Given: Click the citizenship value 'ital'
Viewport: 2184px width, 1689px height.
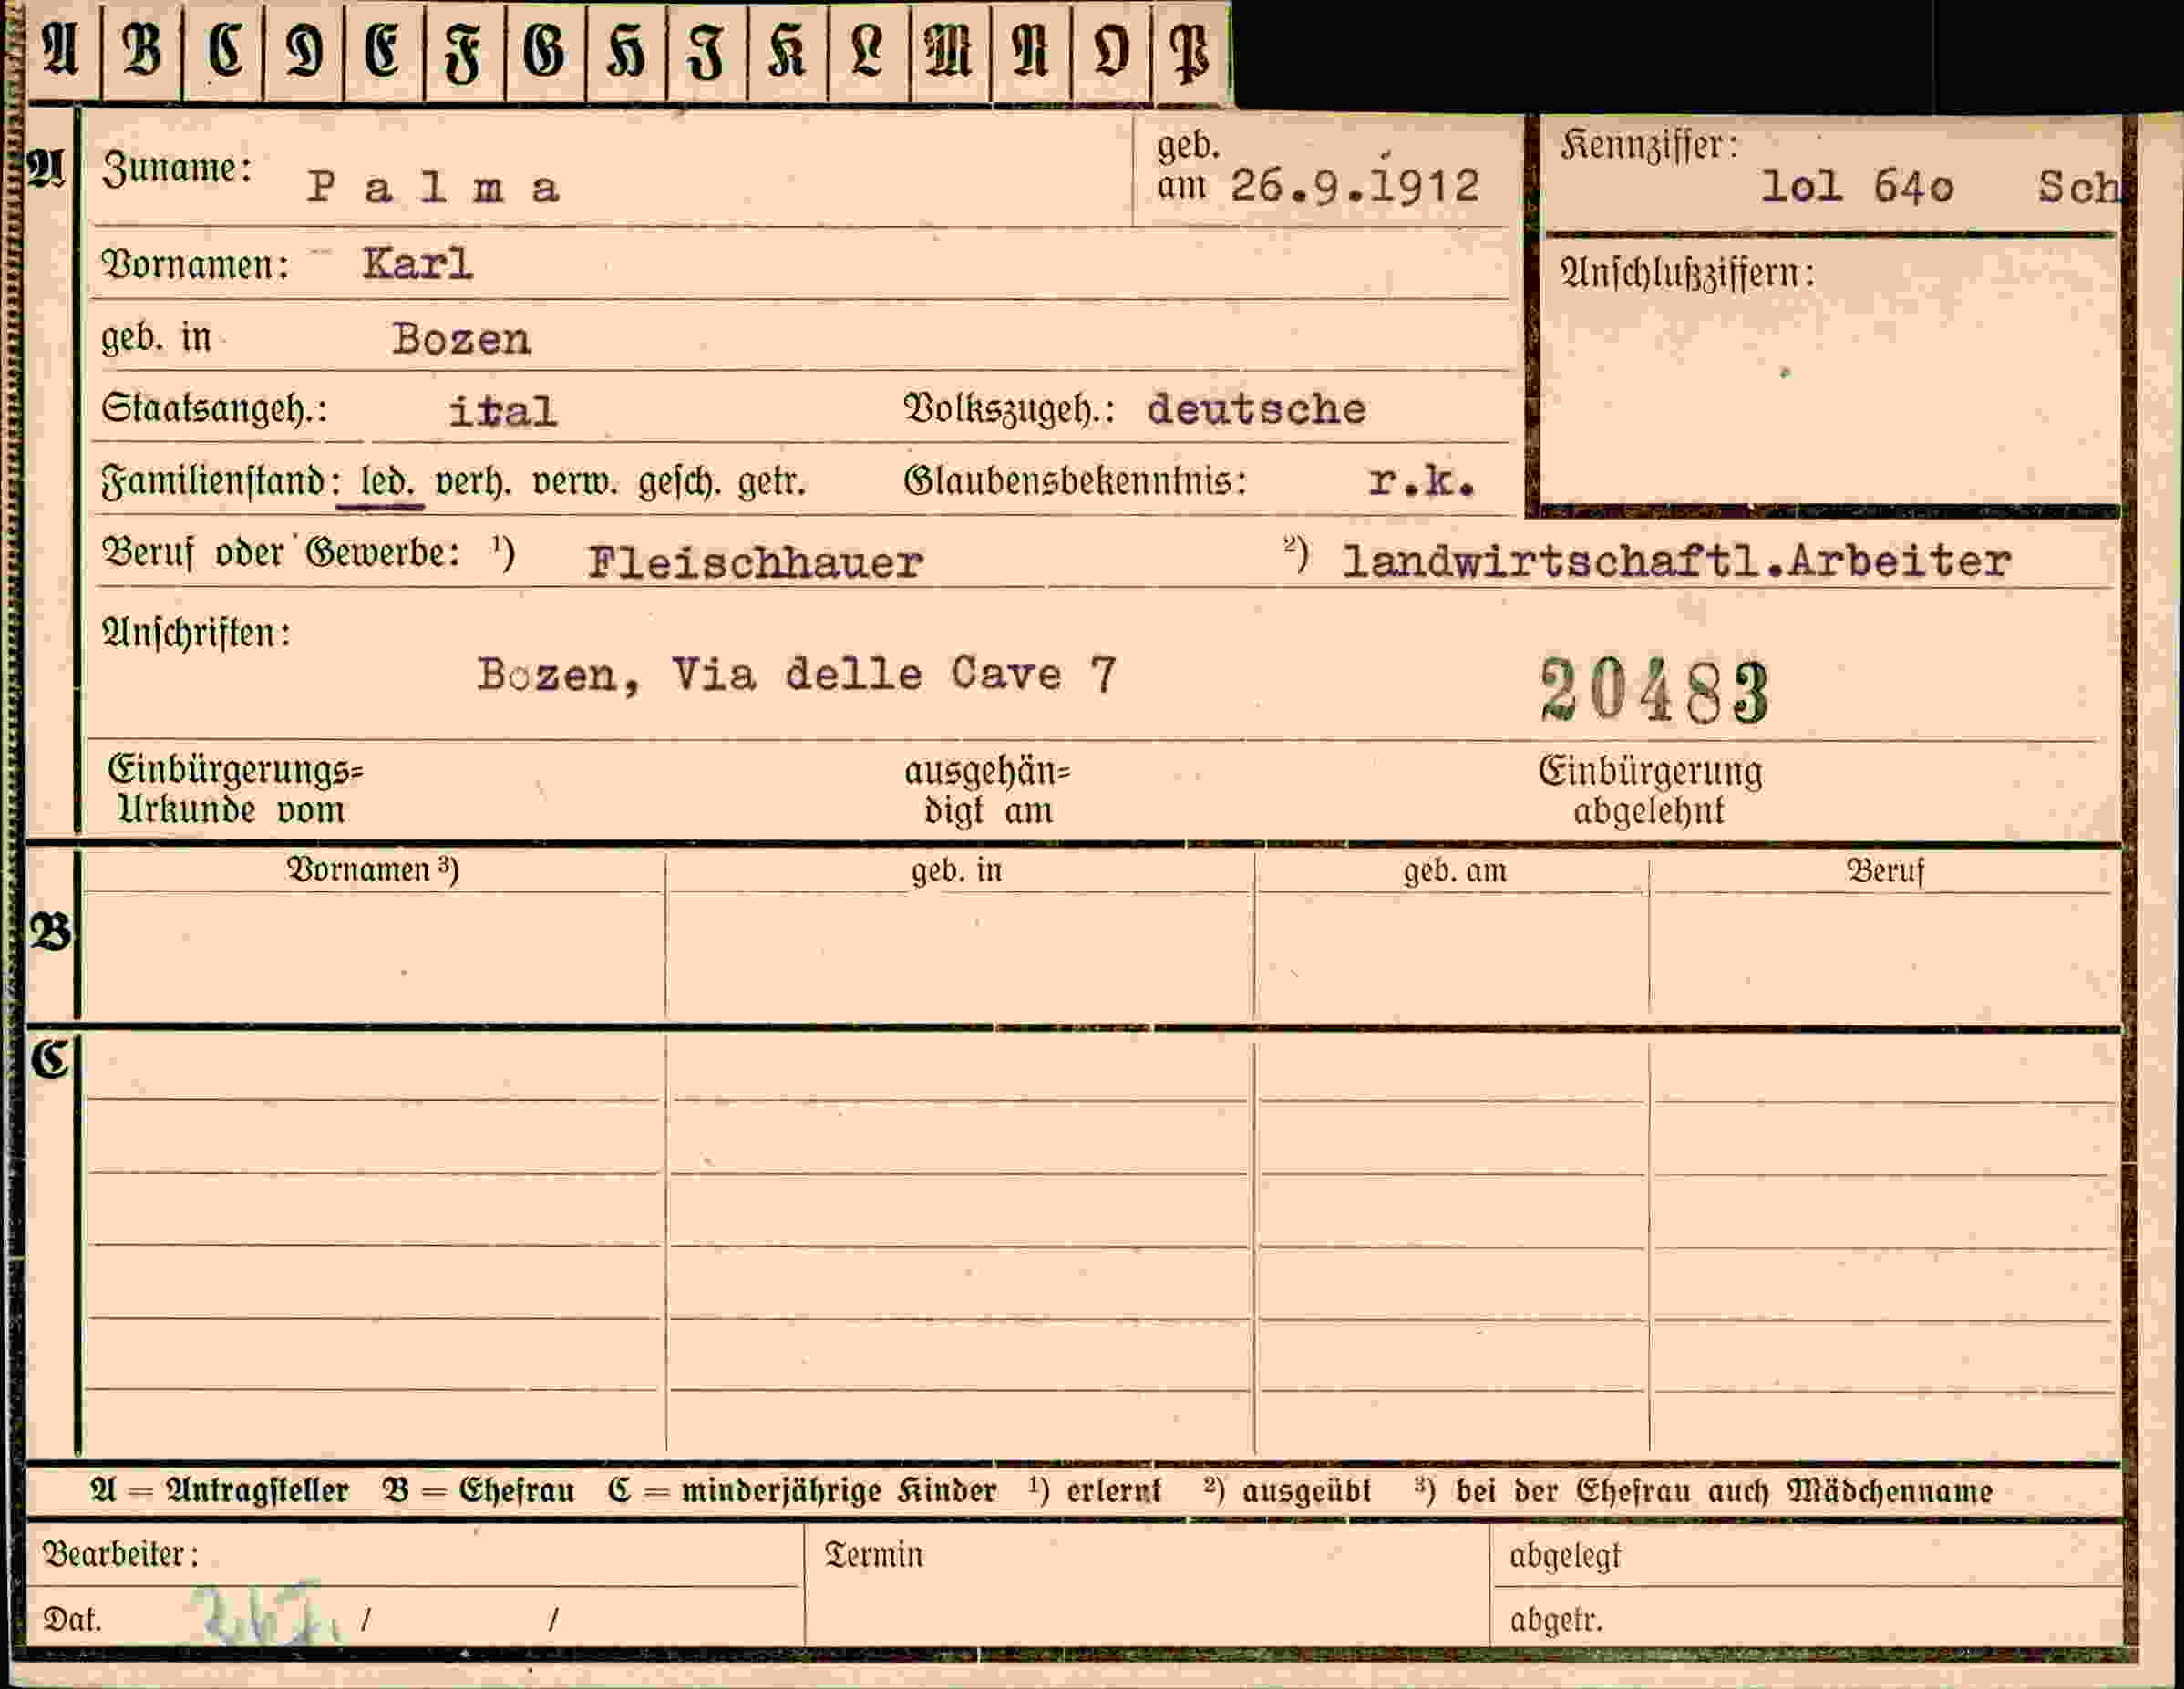Looking at the screenshot, I should point(502,412).
